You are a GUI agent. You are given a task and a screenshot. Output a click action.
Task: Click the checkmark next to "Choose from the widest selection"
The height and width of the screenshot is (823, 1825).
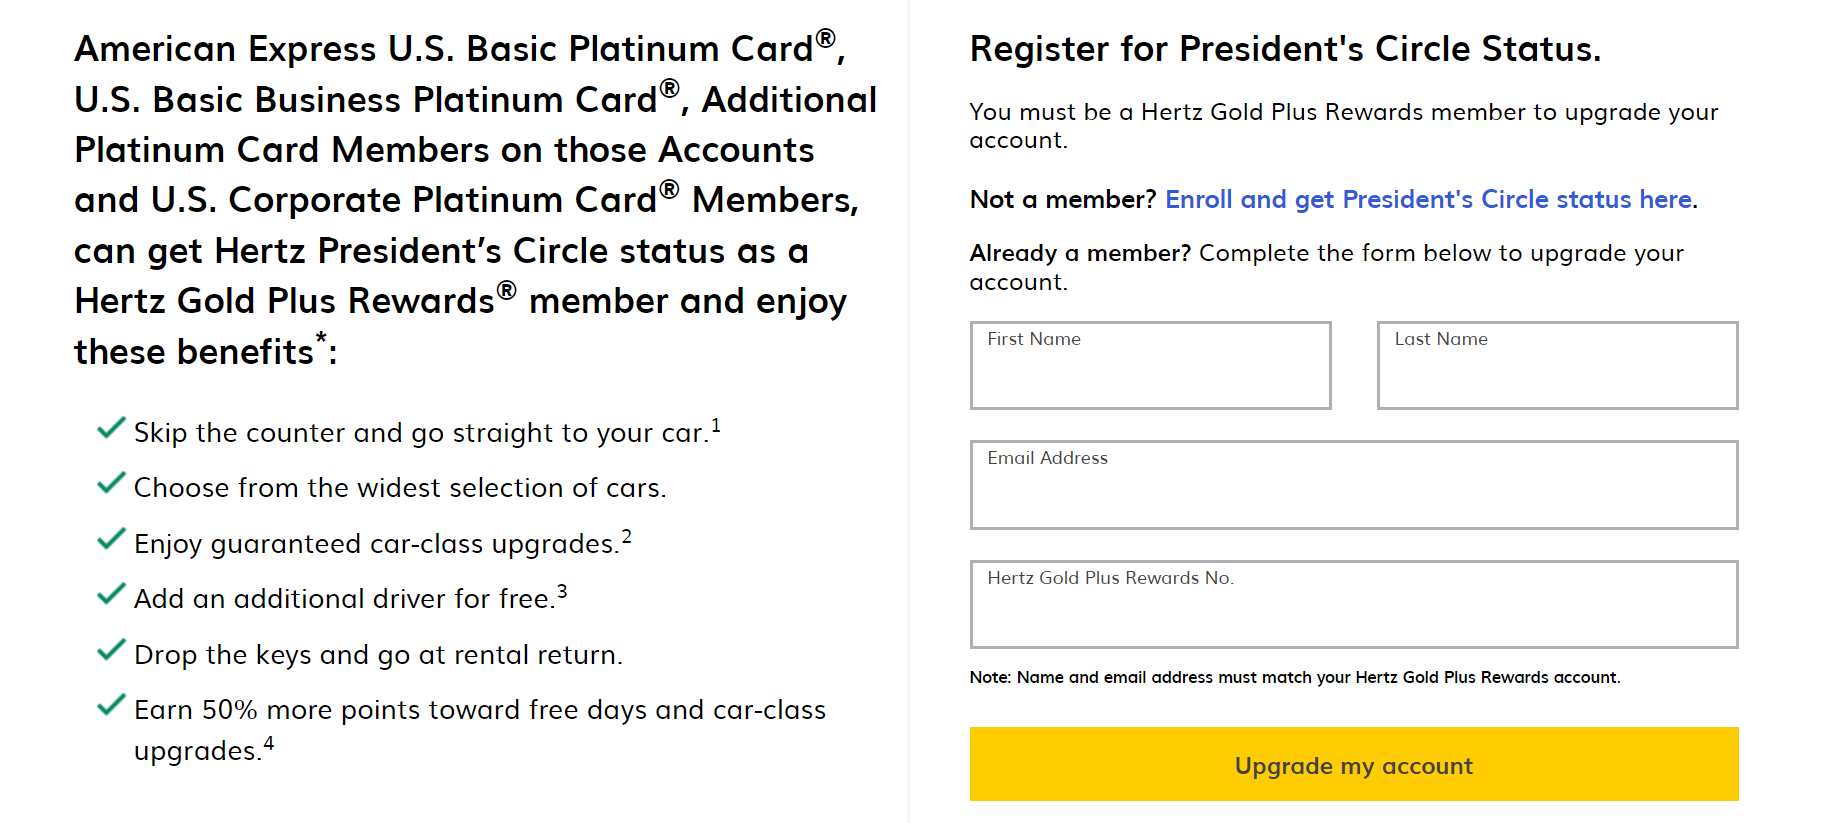111,484
